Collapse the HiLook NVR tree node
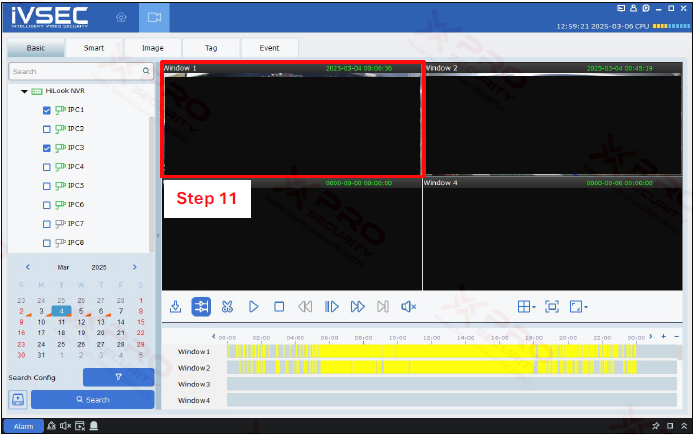The width and height of the screenshot is (693, 435). pyautogui.click(x=24, y=91)
